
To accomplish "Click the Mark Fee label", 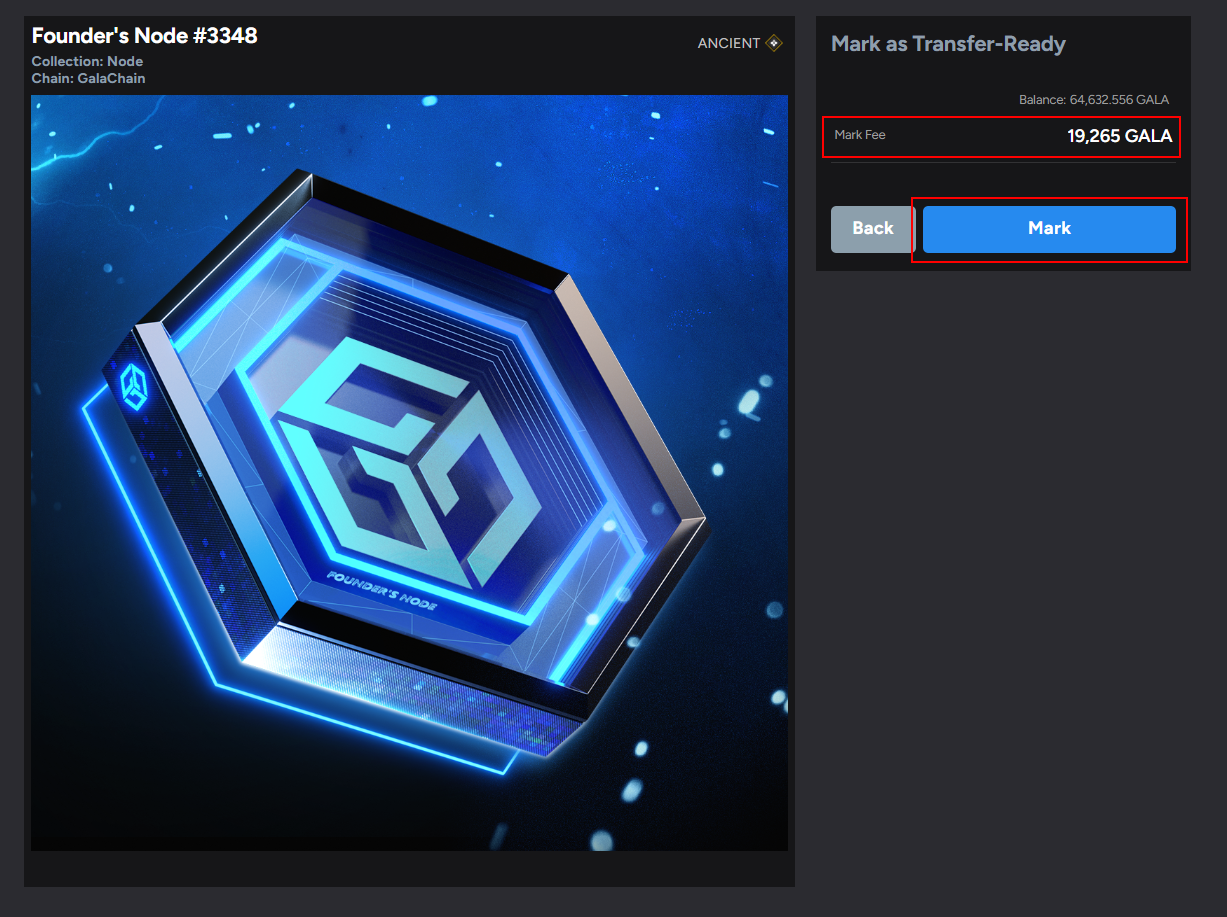I will [x=860, y=135].
